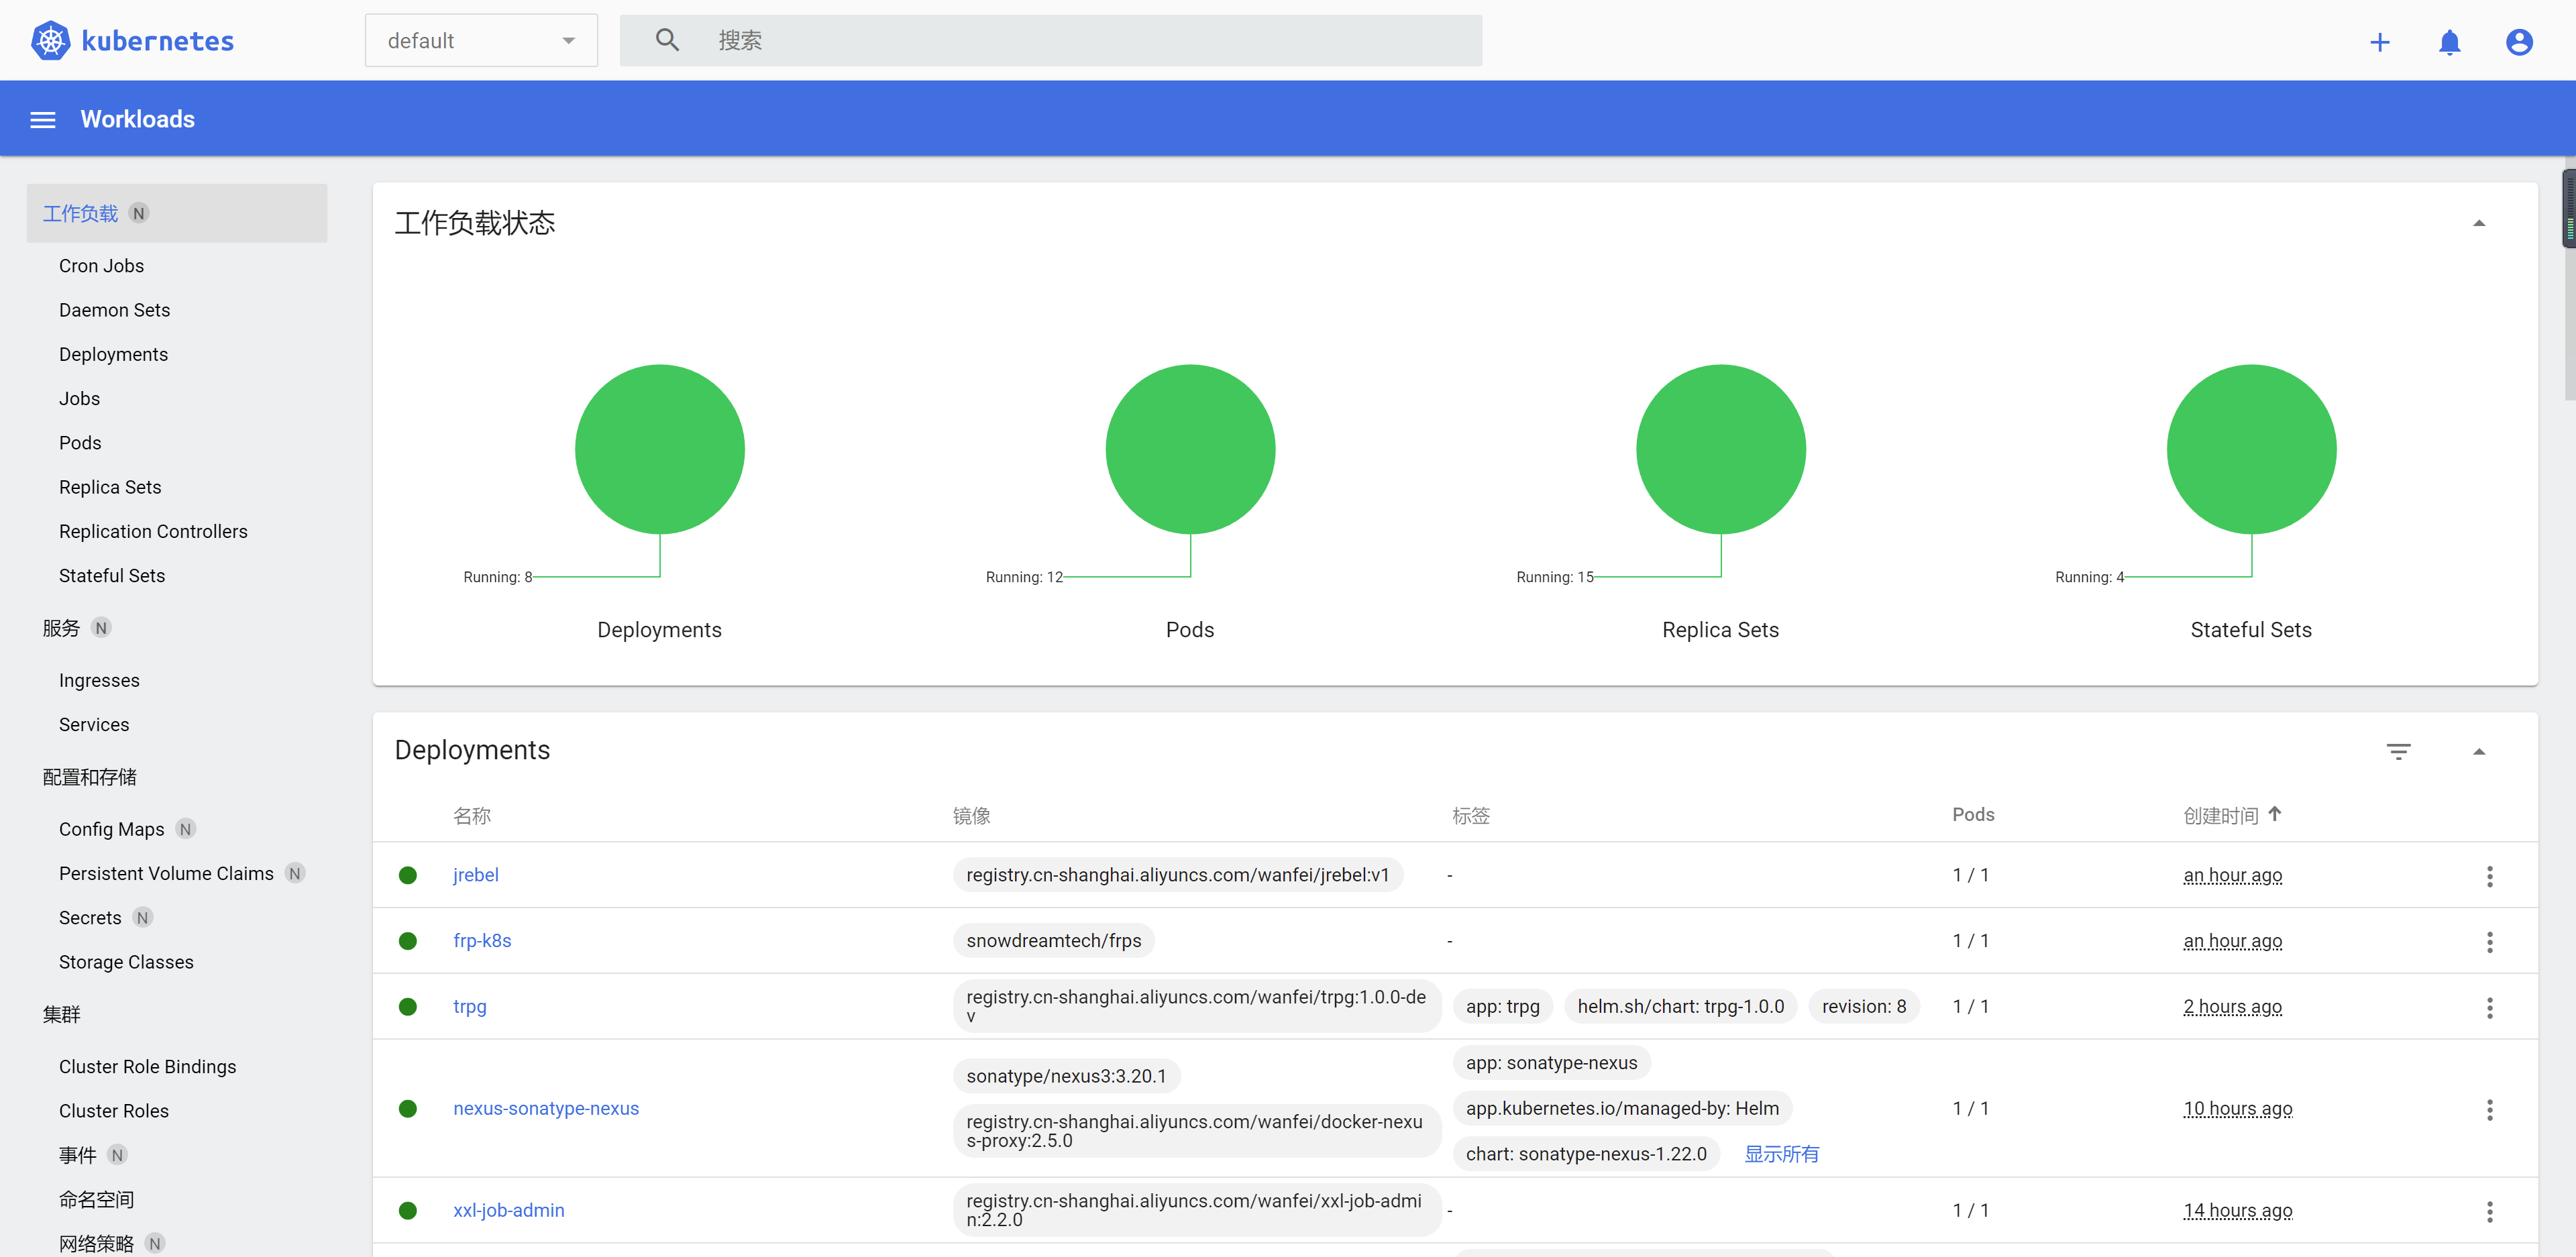Click the green Pods status circle
This screenshot has height=1257, width=2576.
point(1190,449)
